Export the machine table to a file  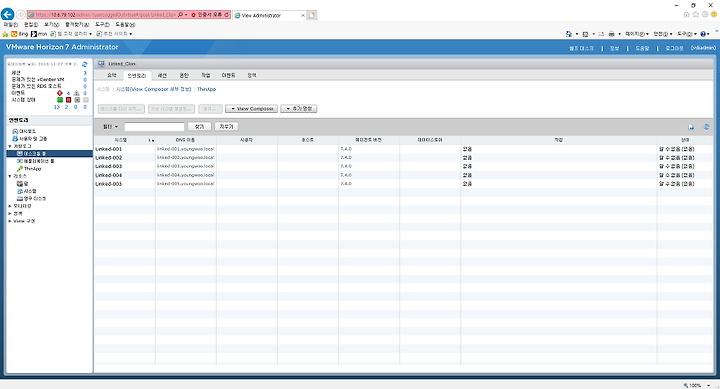[x=691, y=127]
